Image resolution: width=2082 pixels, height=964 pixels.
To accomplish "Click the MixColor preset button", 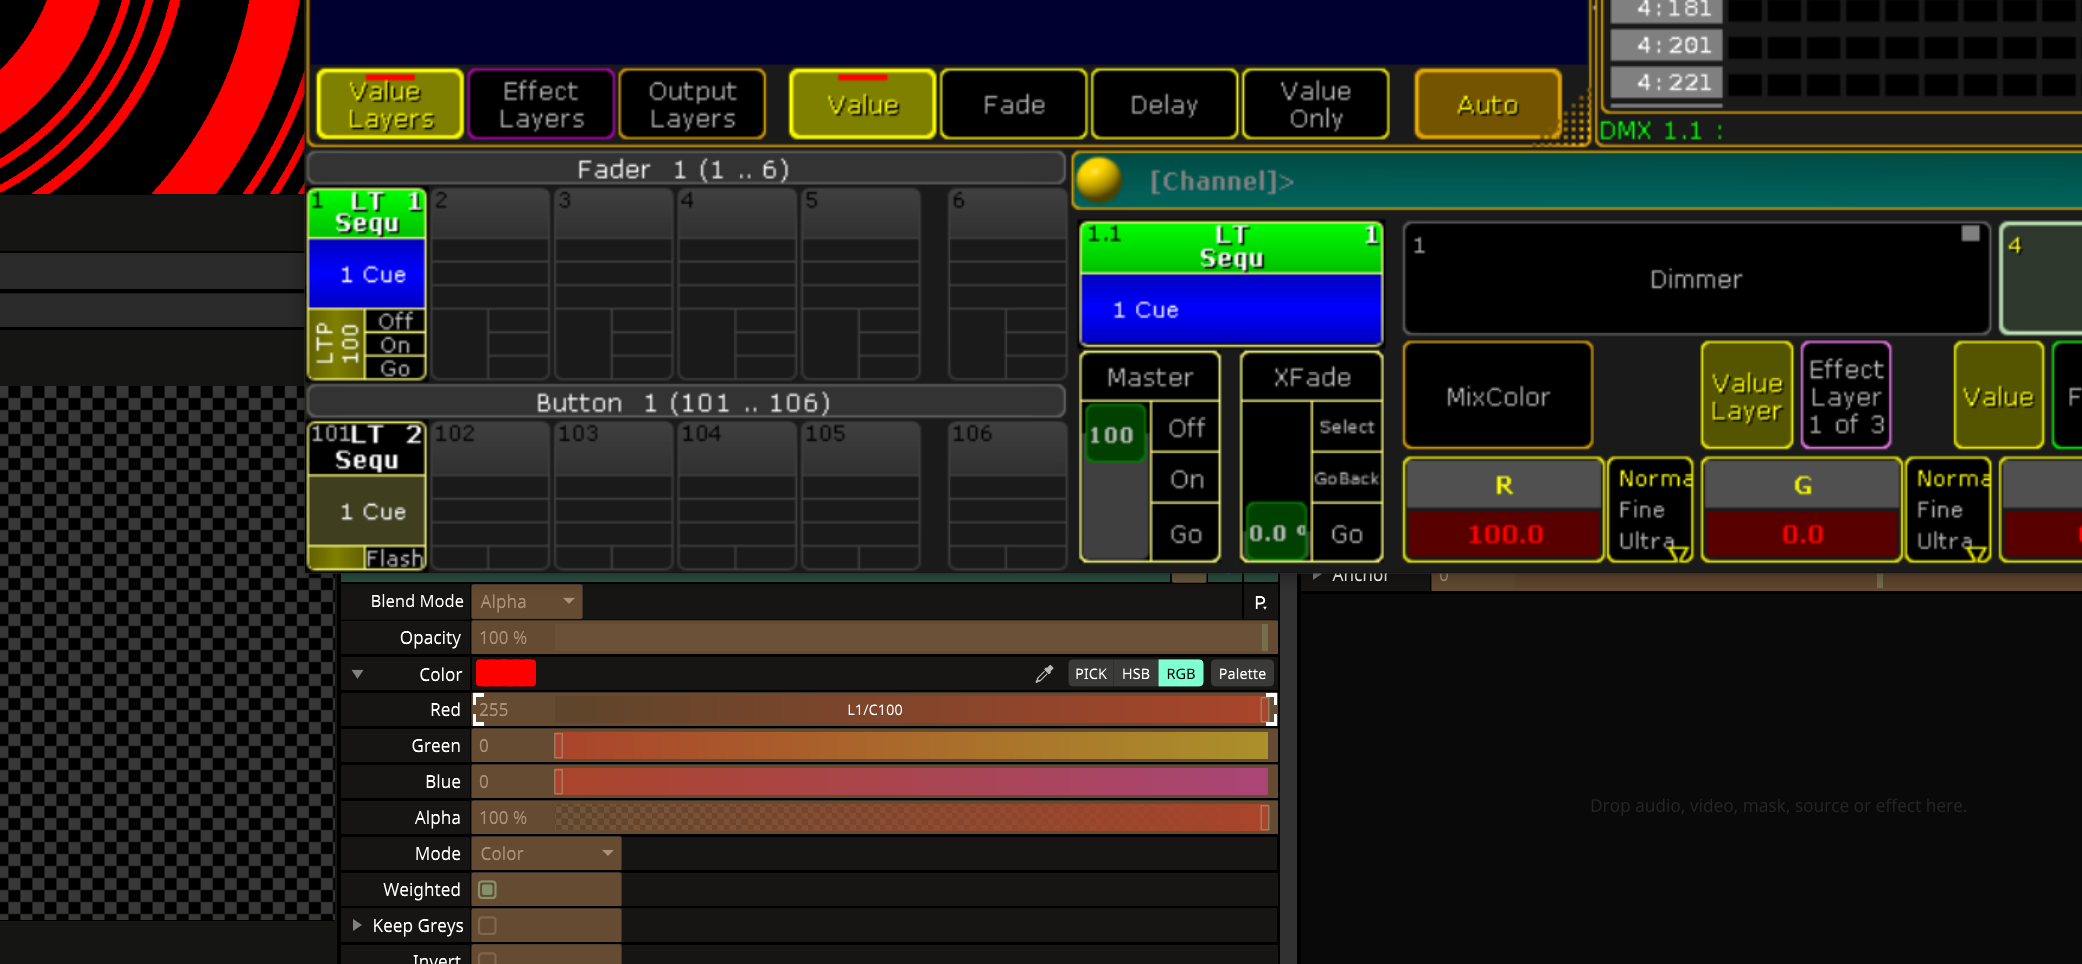I will click(x=1498, y=396).
